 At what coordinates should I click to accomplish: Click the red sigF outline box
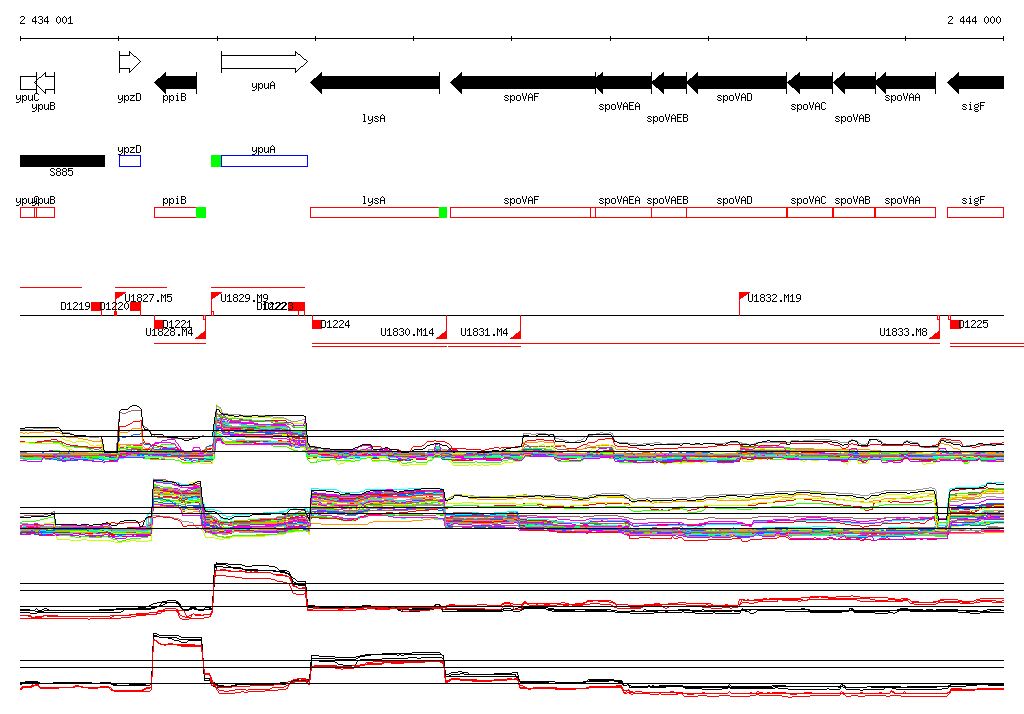tap(975, 212)
